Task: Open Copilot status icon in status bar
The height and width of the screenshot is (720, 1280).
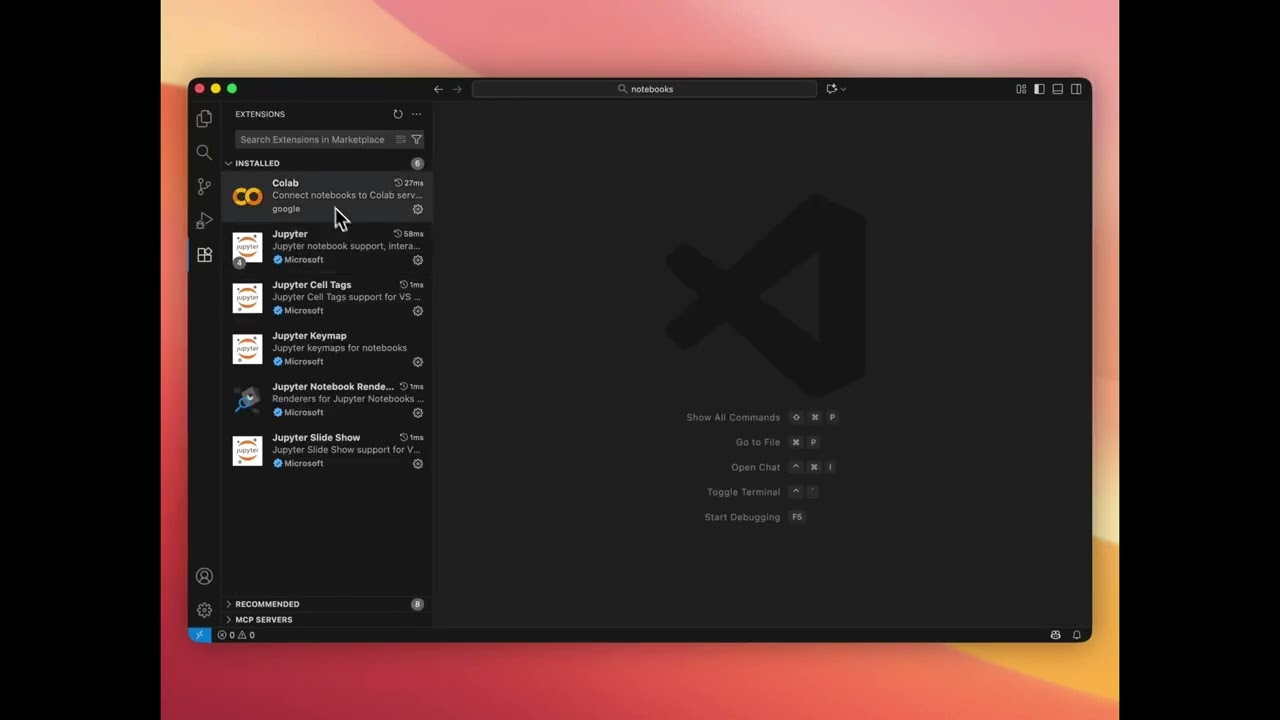Action: click(1055, 635)
